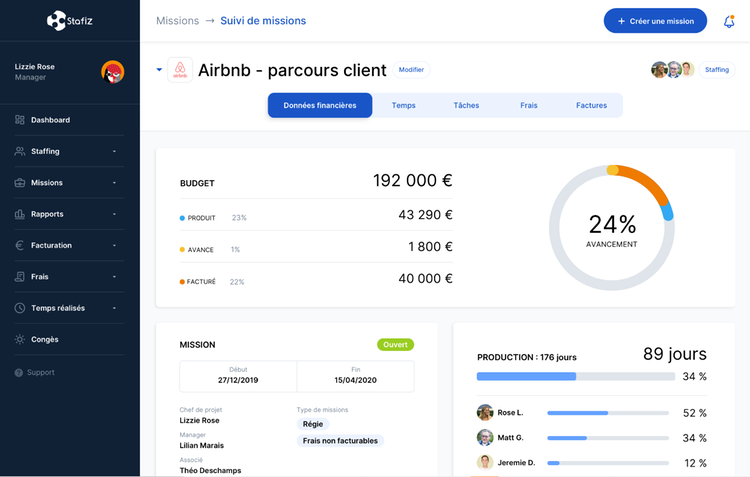This screenshot has width=750, height=477.
Task: Open the Dashboard from sidebar icon
Action: [20, 120]
